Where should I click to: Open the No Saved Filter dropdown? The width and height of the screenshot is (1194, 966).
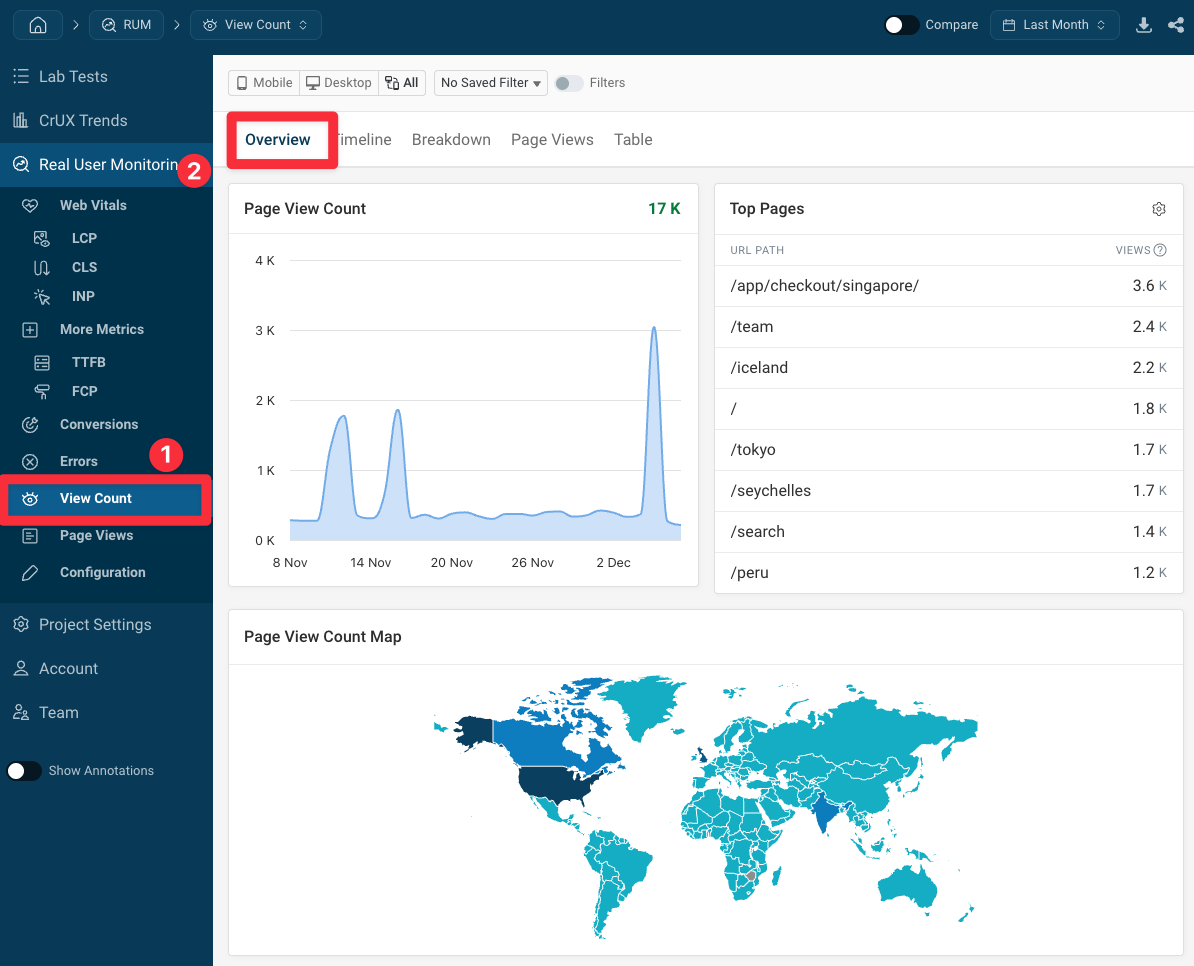[x=490, y=82]
